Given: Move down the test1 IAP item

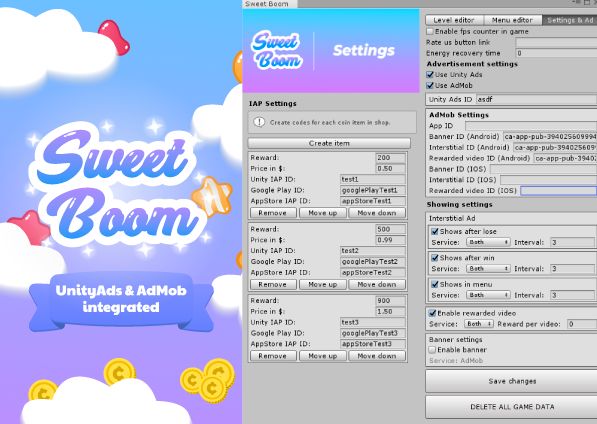Looking at the screenshot, I should [377, 213].
